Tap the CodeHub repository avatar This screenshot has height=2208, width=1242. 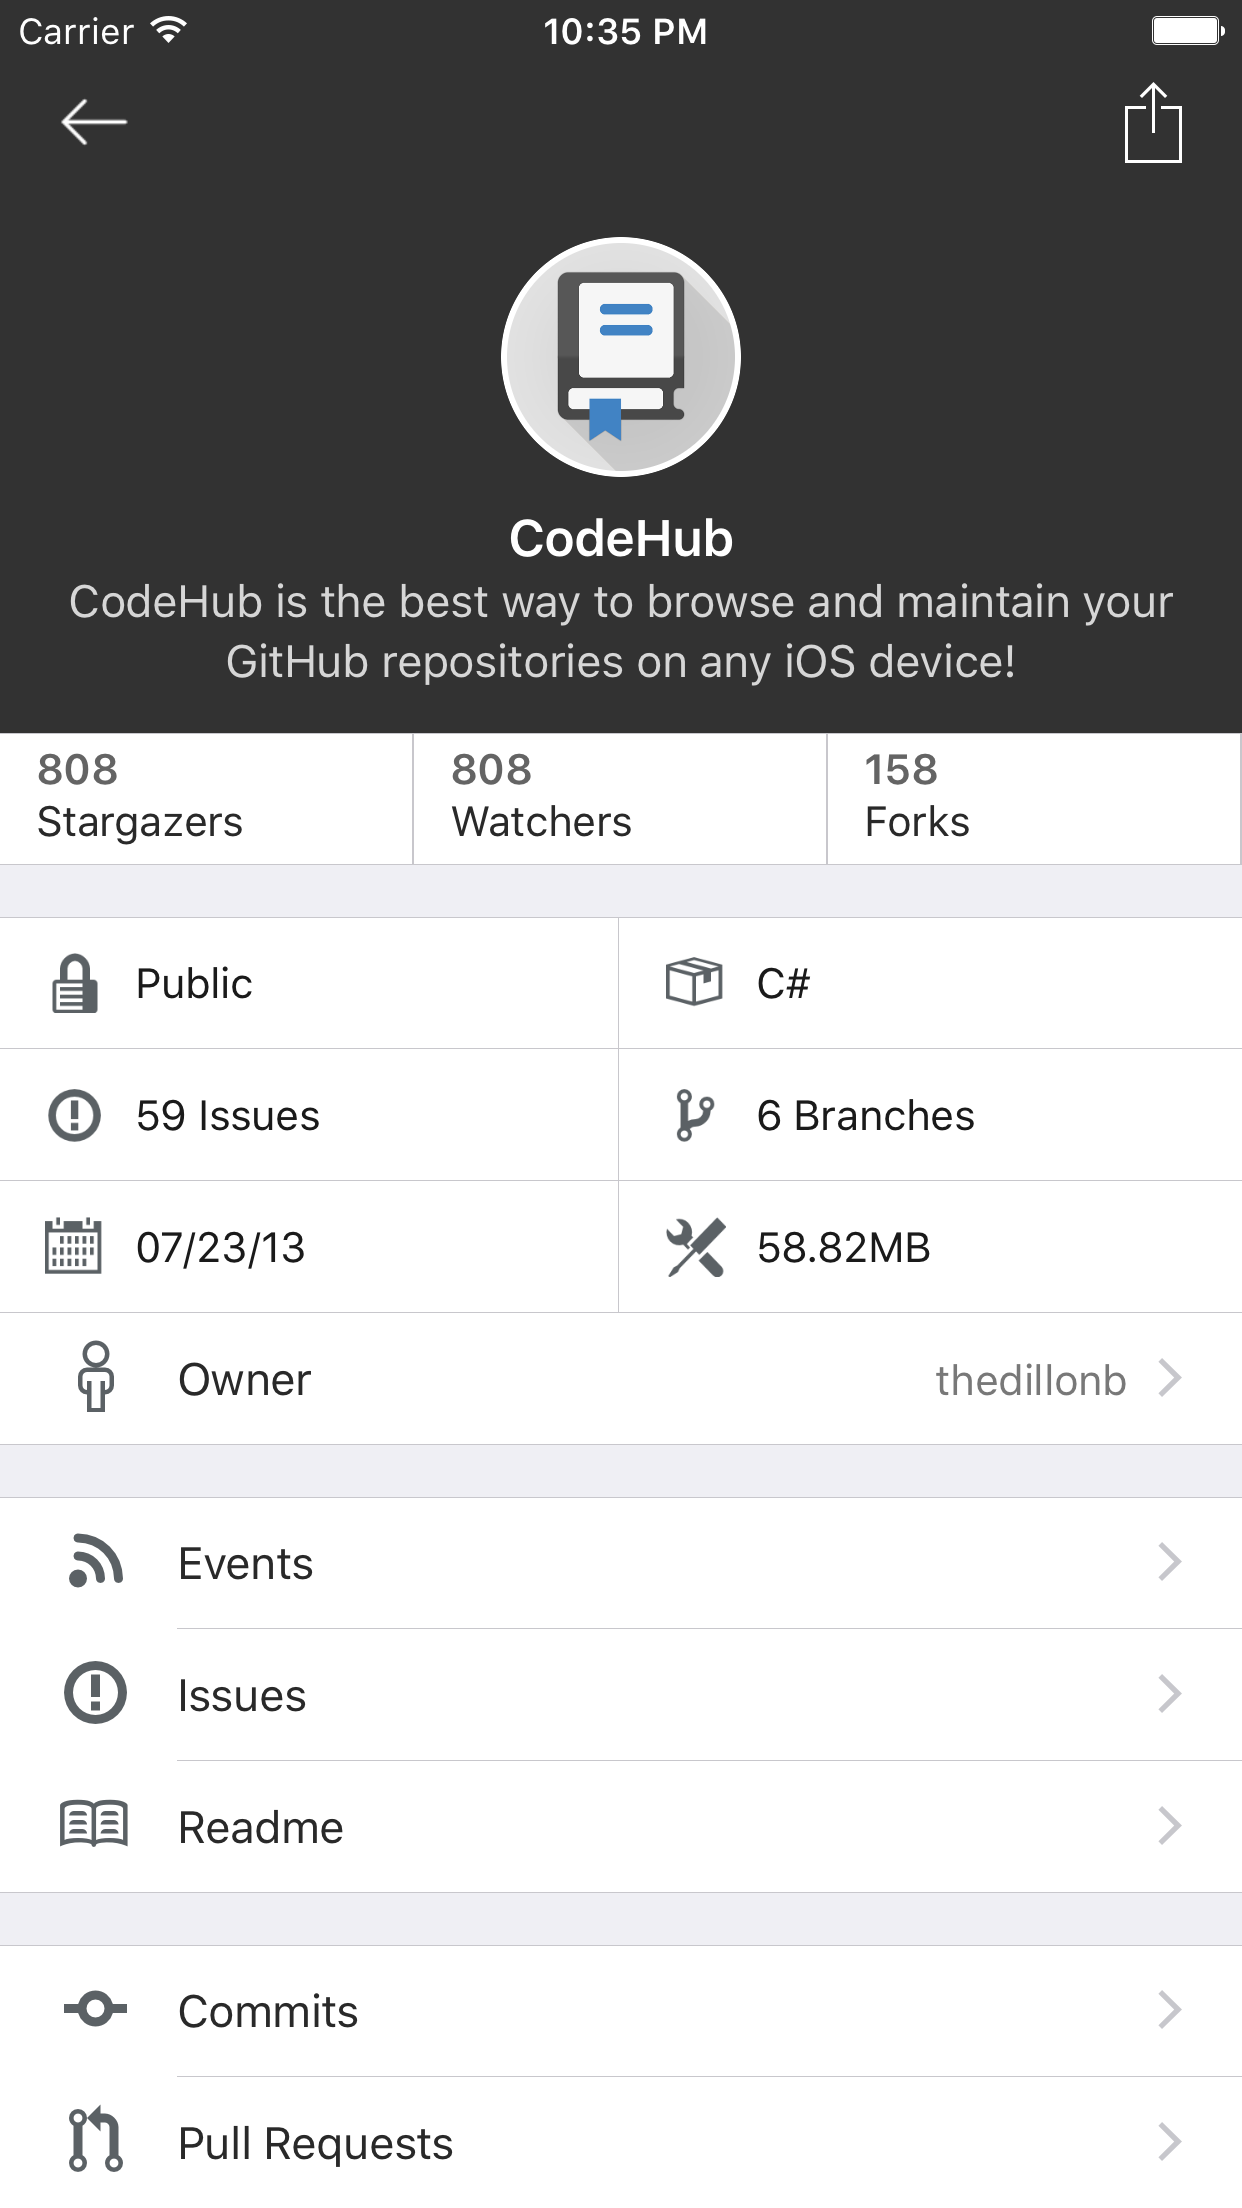coord(621,357)
